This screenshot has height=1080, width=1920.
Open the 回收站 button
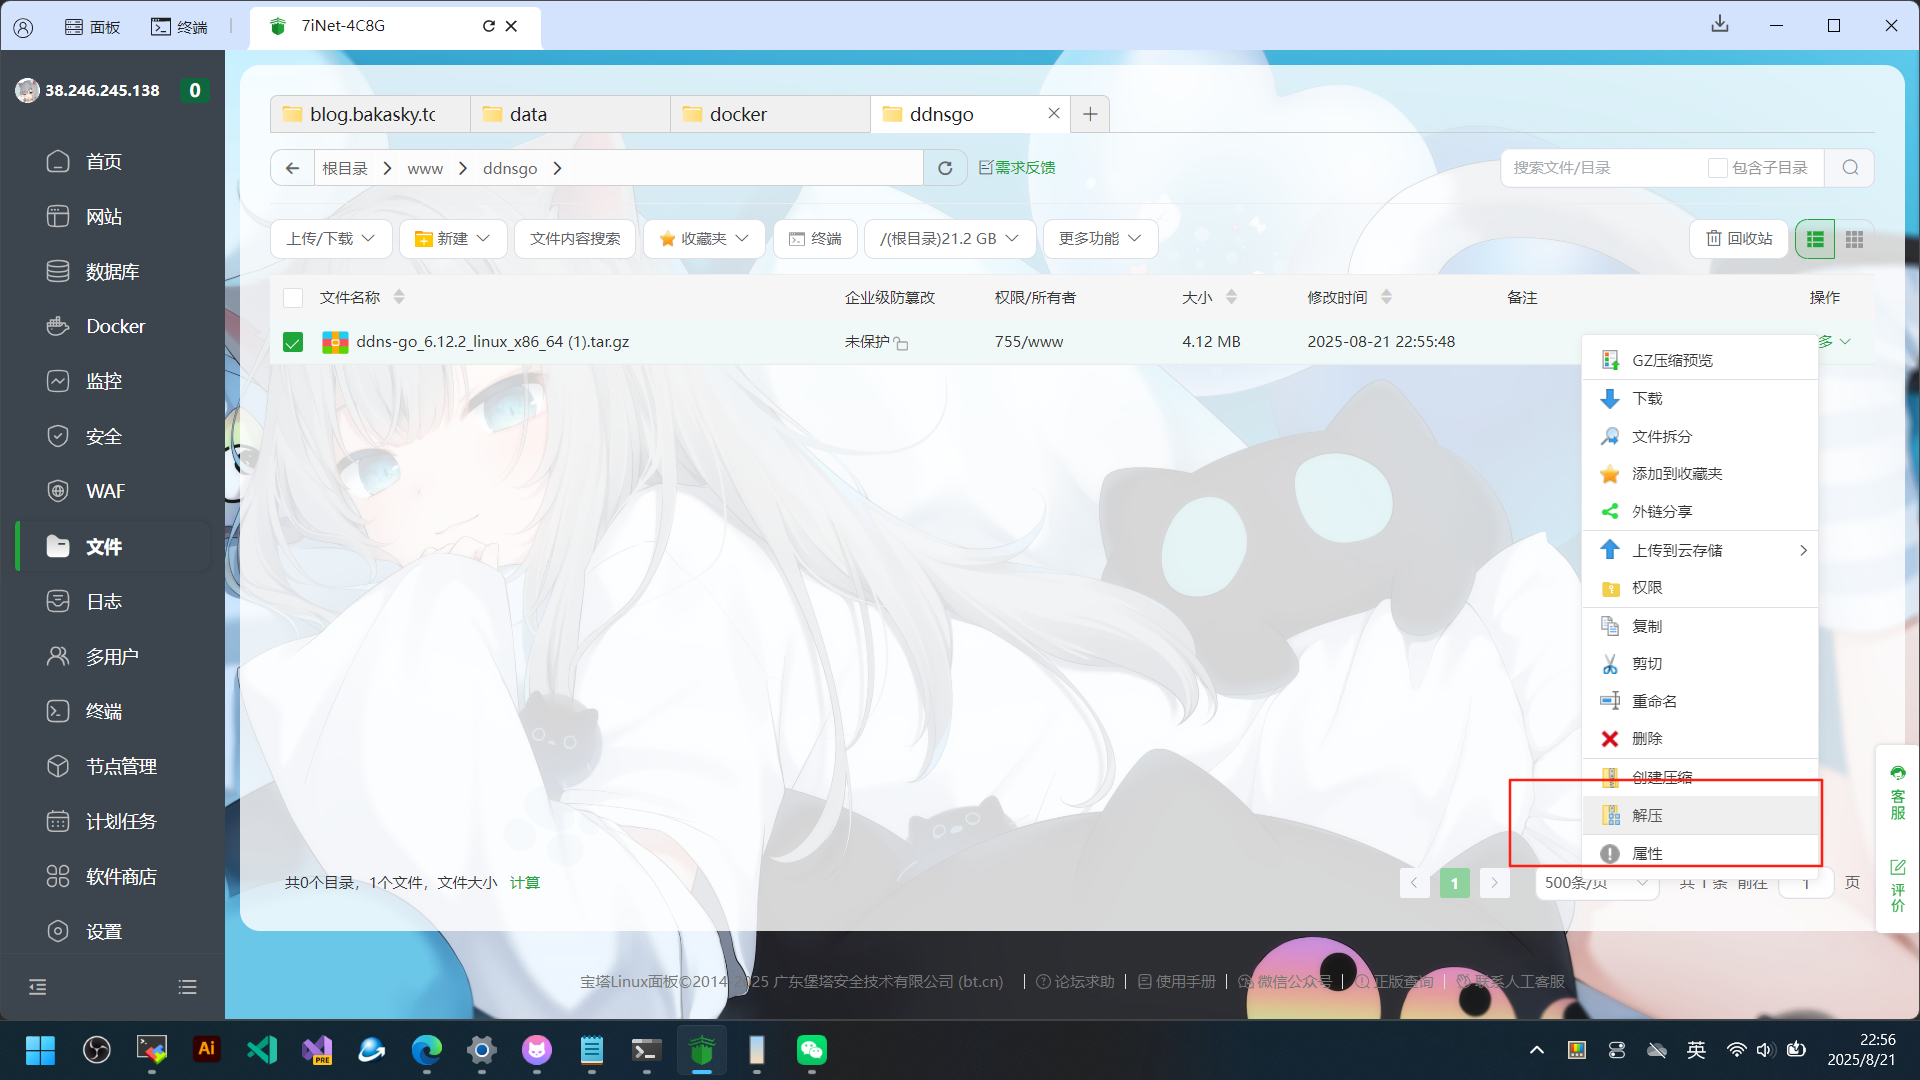[1739, 239]
